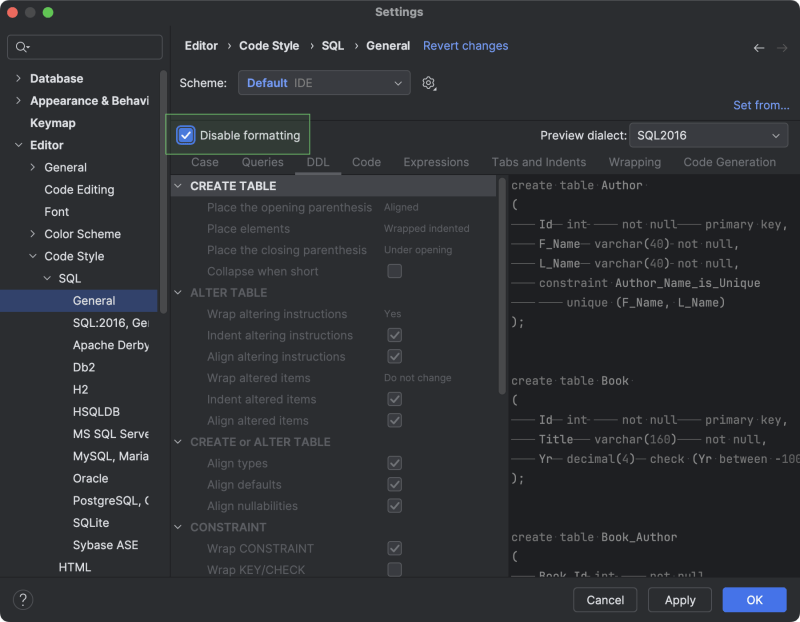Open the scheme settings gear menu
This screenshot has width=800, height=622.
[x=428, y=83]
